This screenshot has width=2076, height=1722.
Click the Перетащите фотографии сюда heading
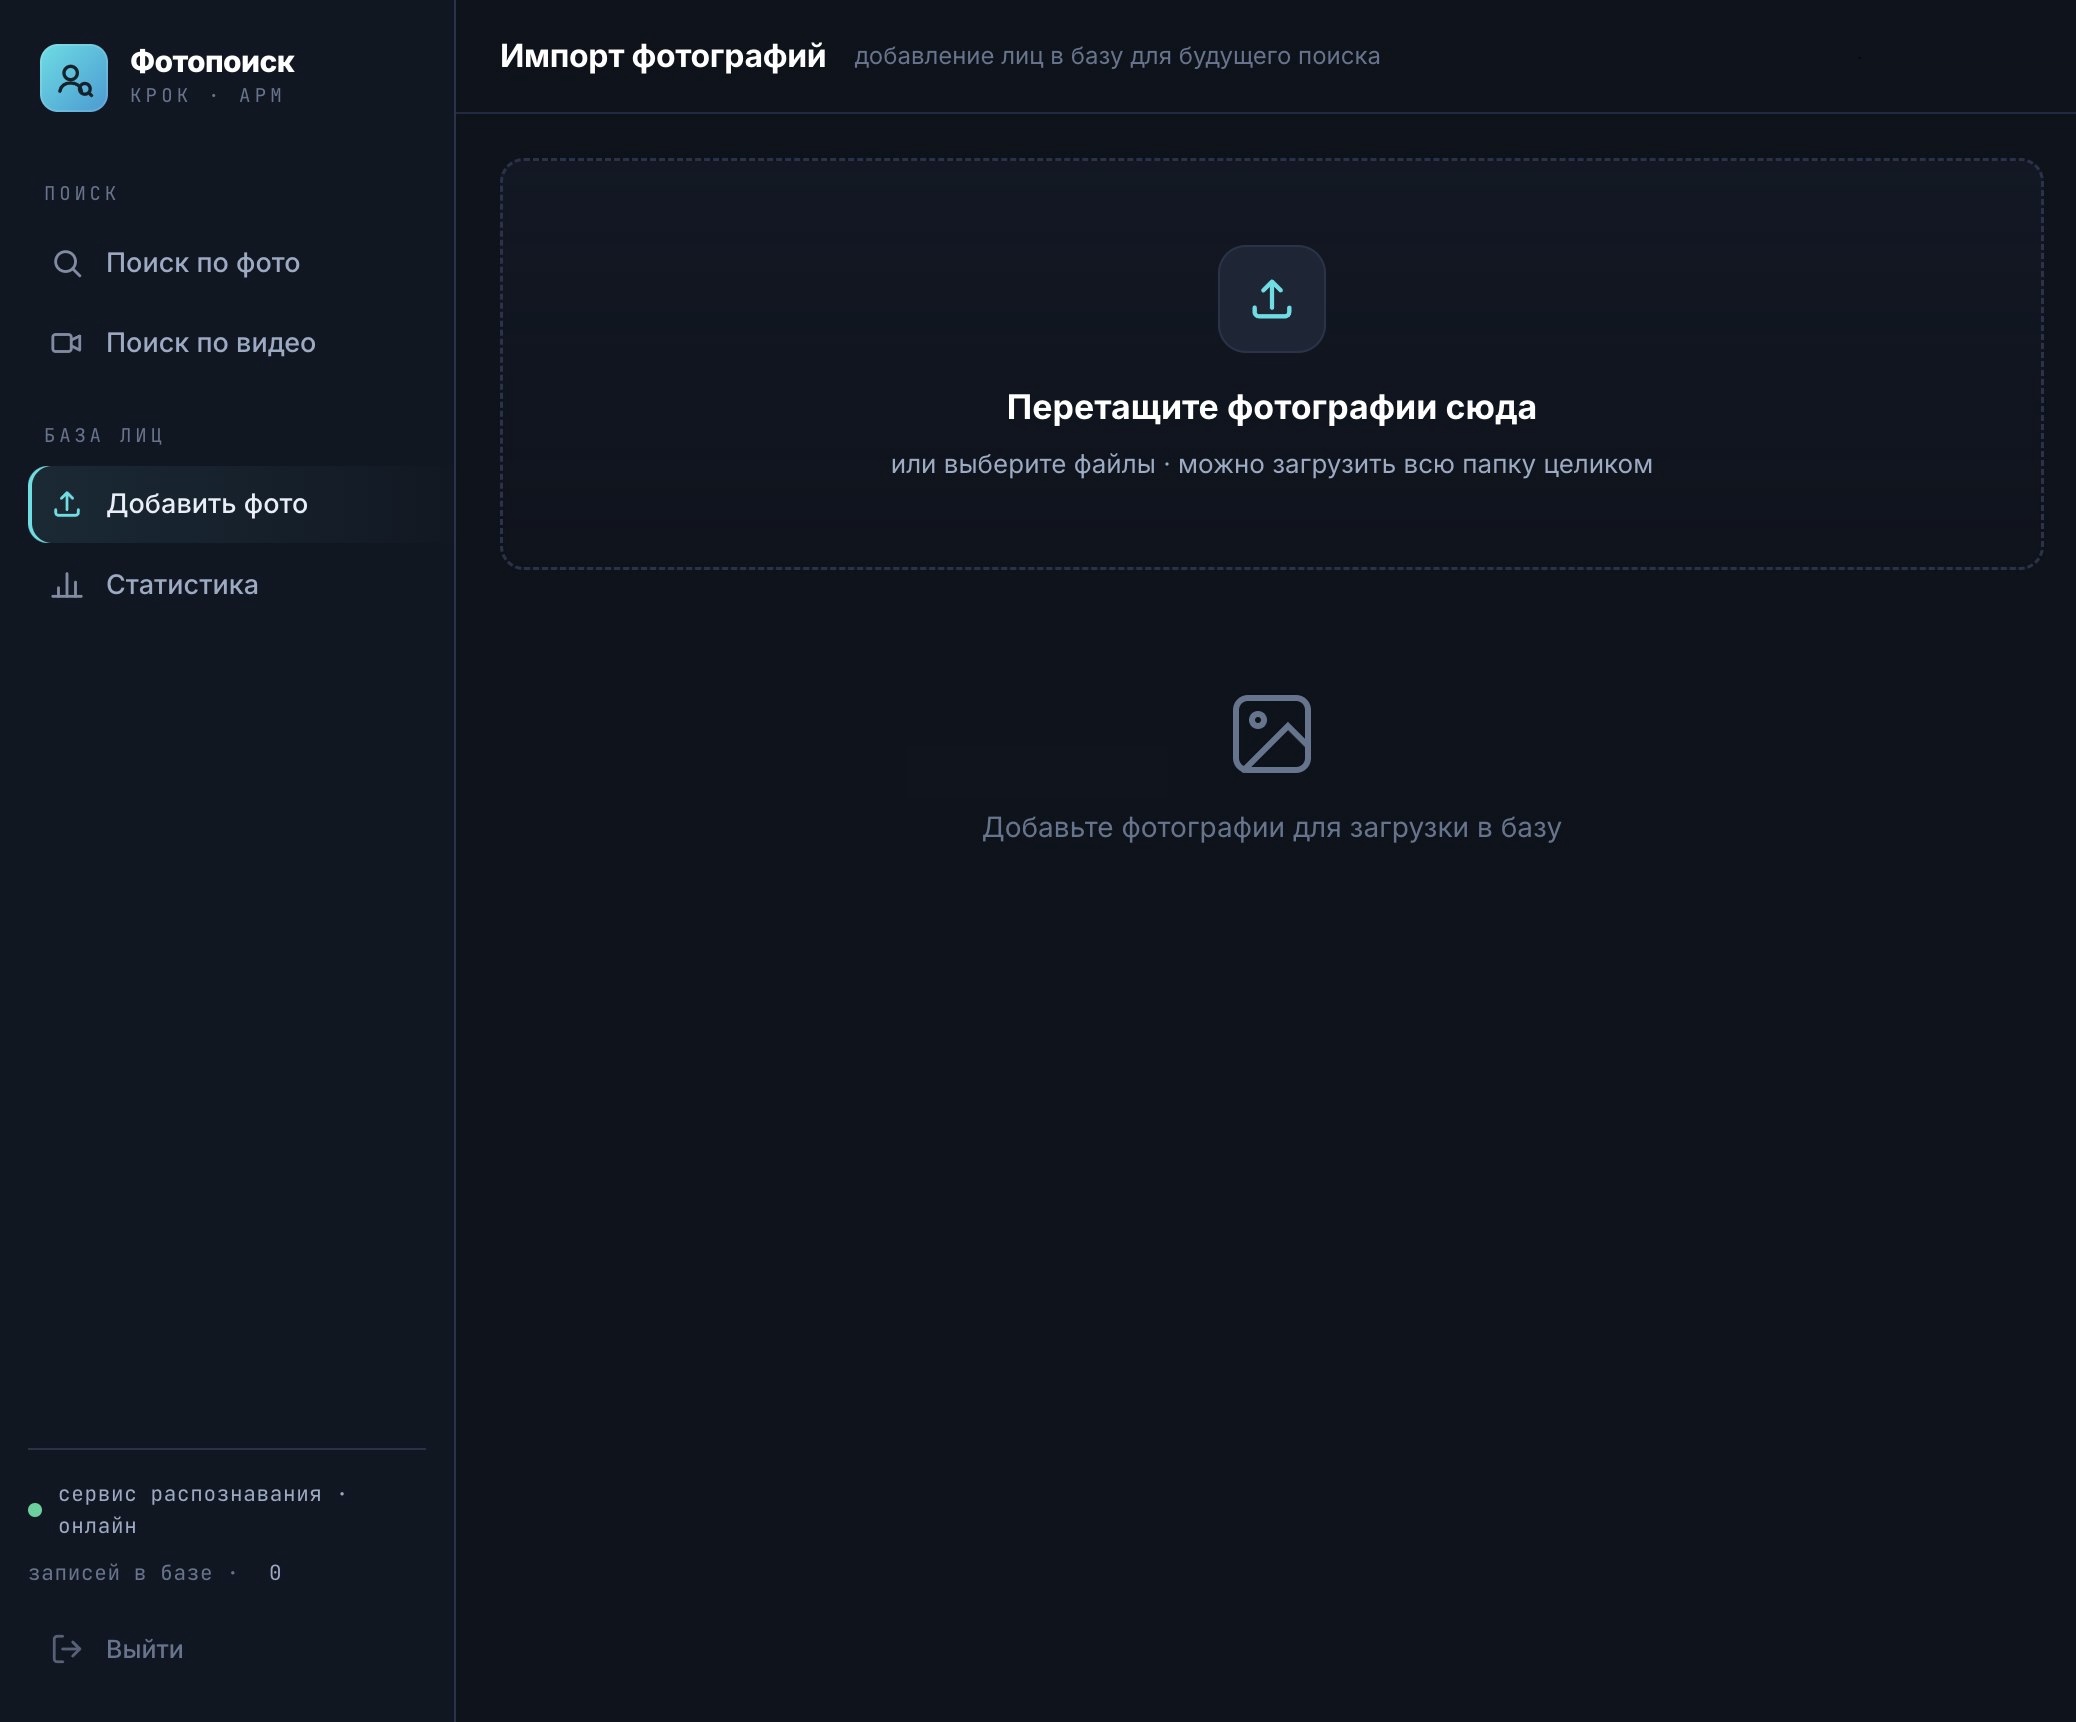click(x=1272, y=407)
